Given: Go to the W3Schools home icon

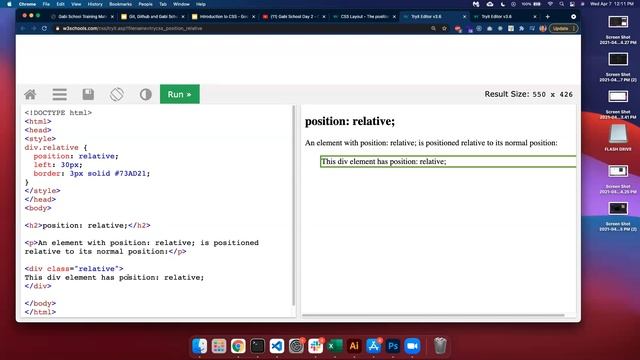Looking at the screenshot, I should pos(30,94).
